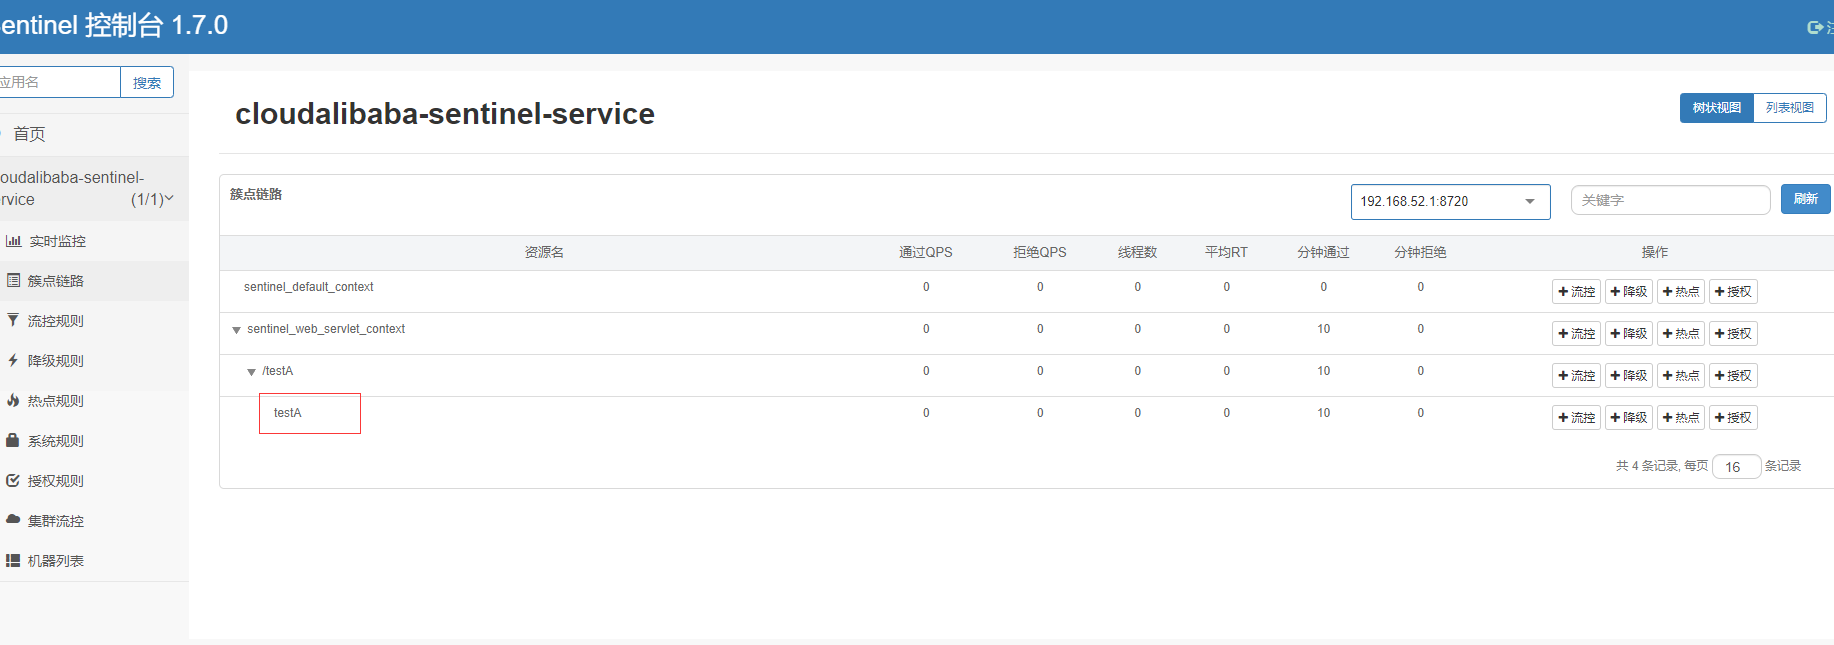Image resolution: width=1834 pixels, height=645 pixels.
Task: Click the 实时监控 chart icon
Action: tap(13, 241)
